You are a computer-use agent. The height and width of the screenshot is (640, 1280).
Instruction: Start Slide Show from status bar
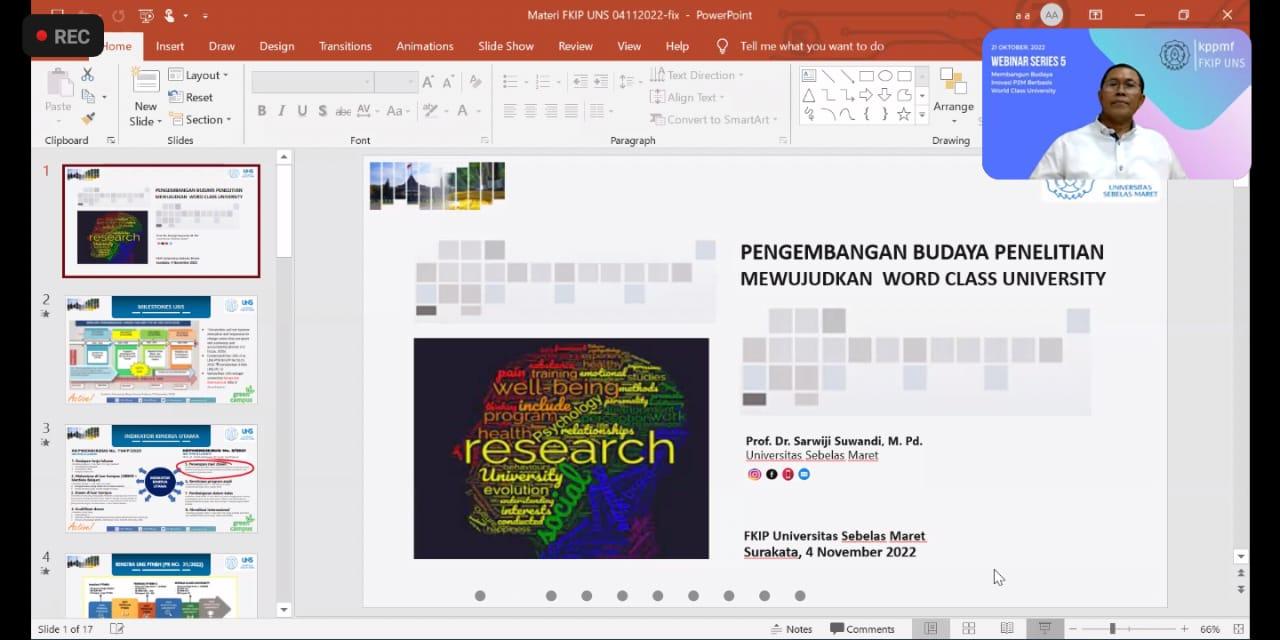point(1044,628)
